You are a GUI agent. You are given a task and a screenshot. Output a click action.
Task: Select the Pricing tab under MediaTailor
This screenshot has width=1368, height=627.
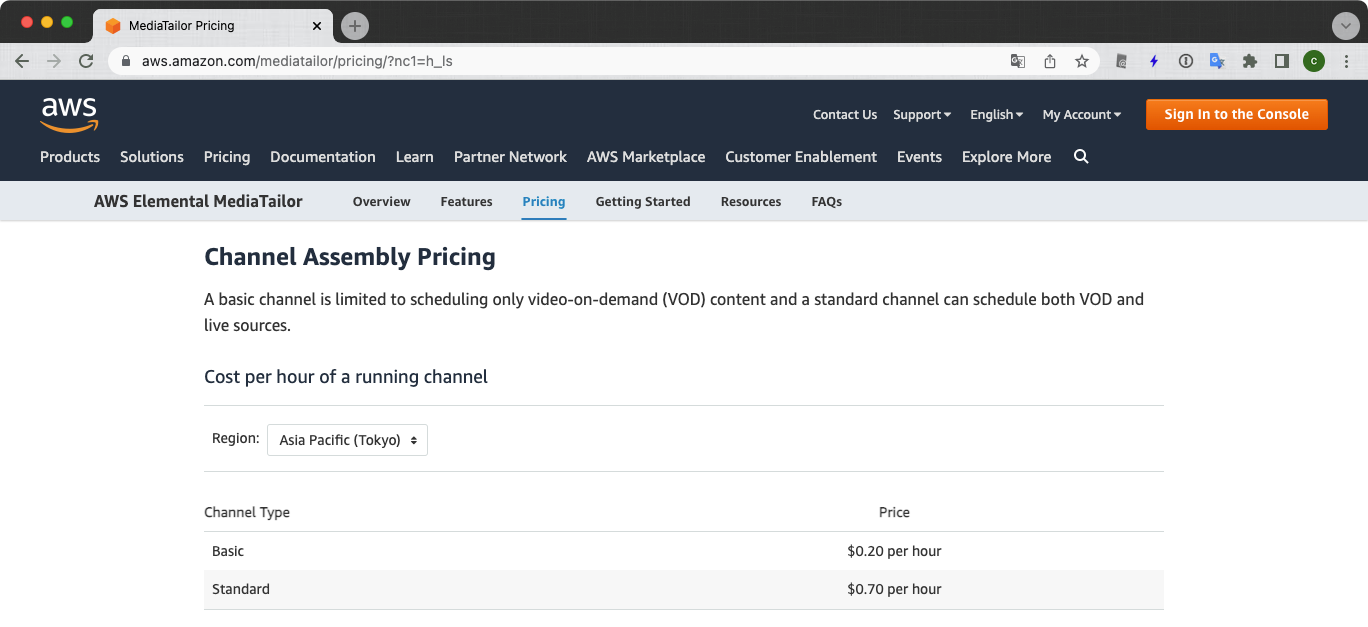[x=544, y=202]
